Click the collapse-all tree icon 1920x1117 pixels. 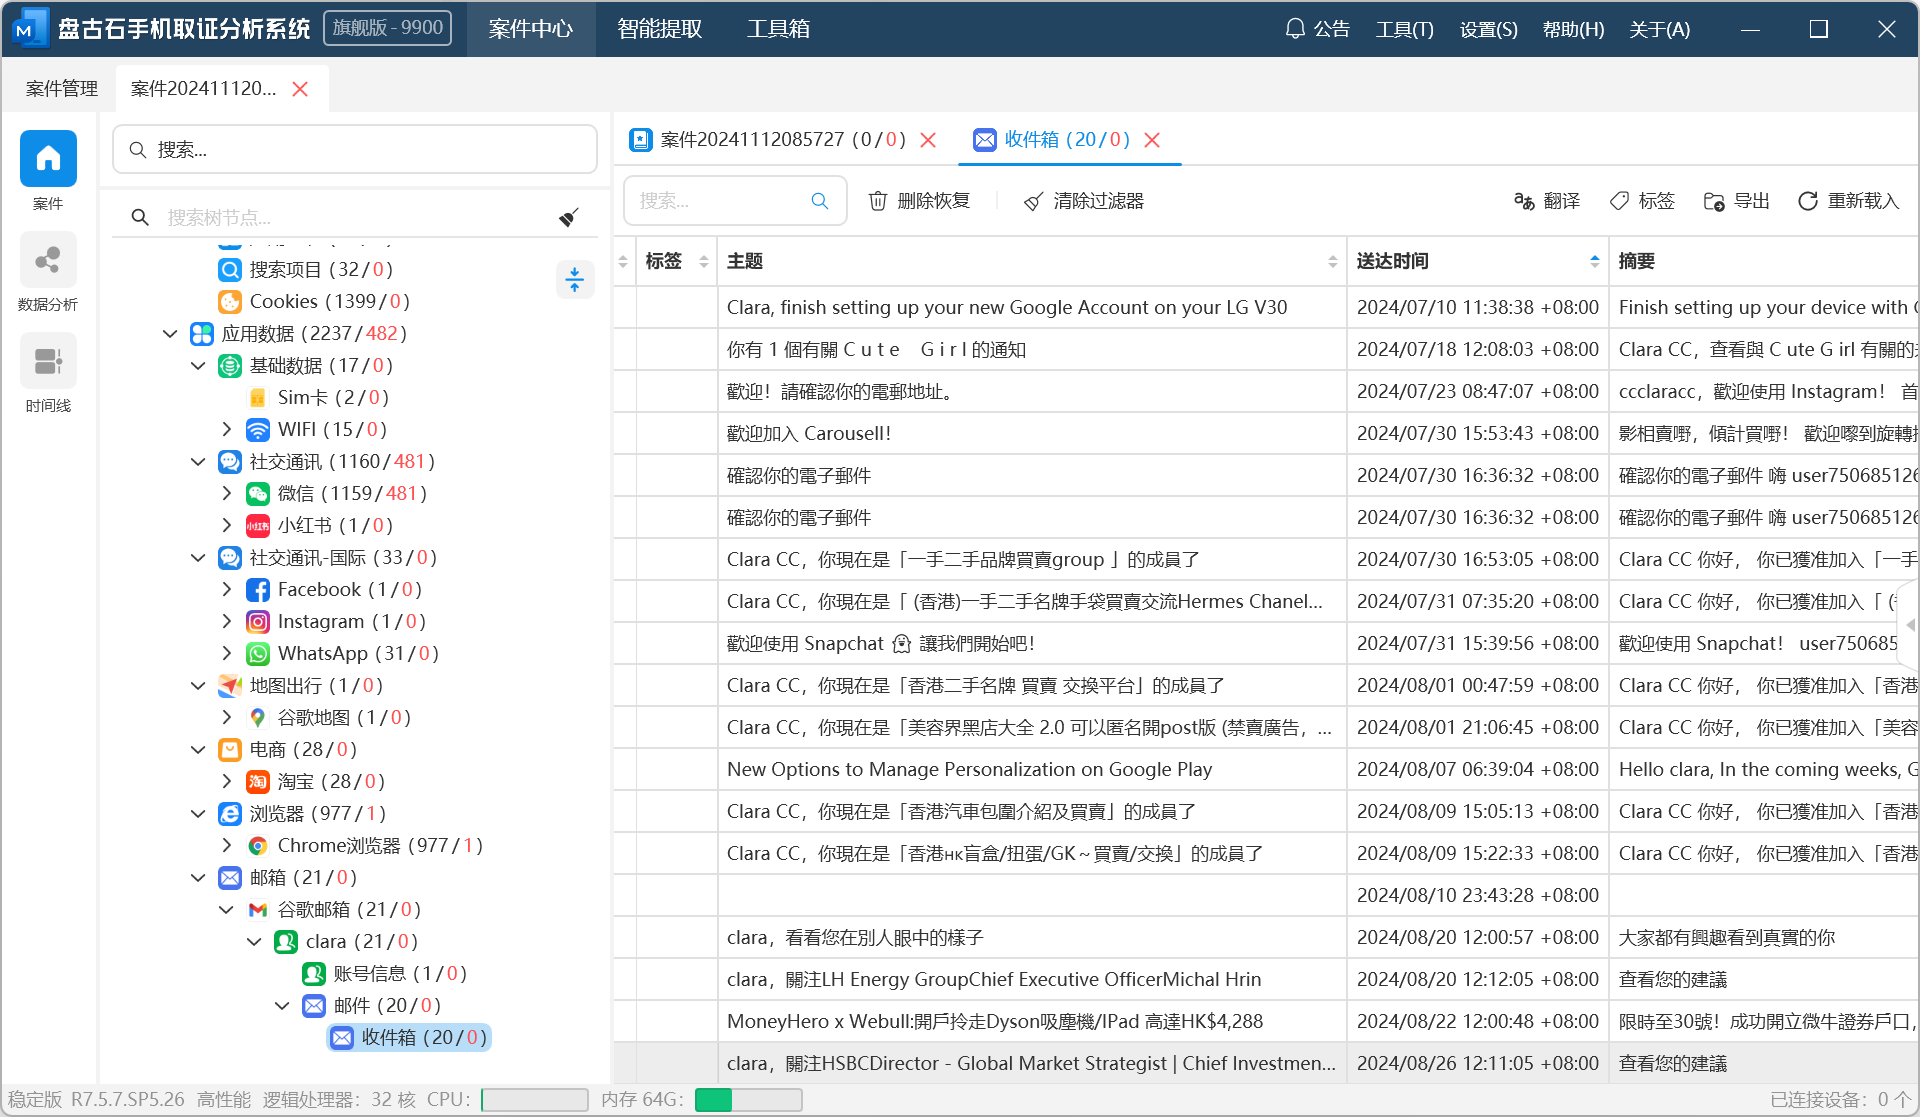pos(575,279)
